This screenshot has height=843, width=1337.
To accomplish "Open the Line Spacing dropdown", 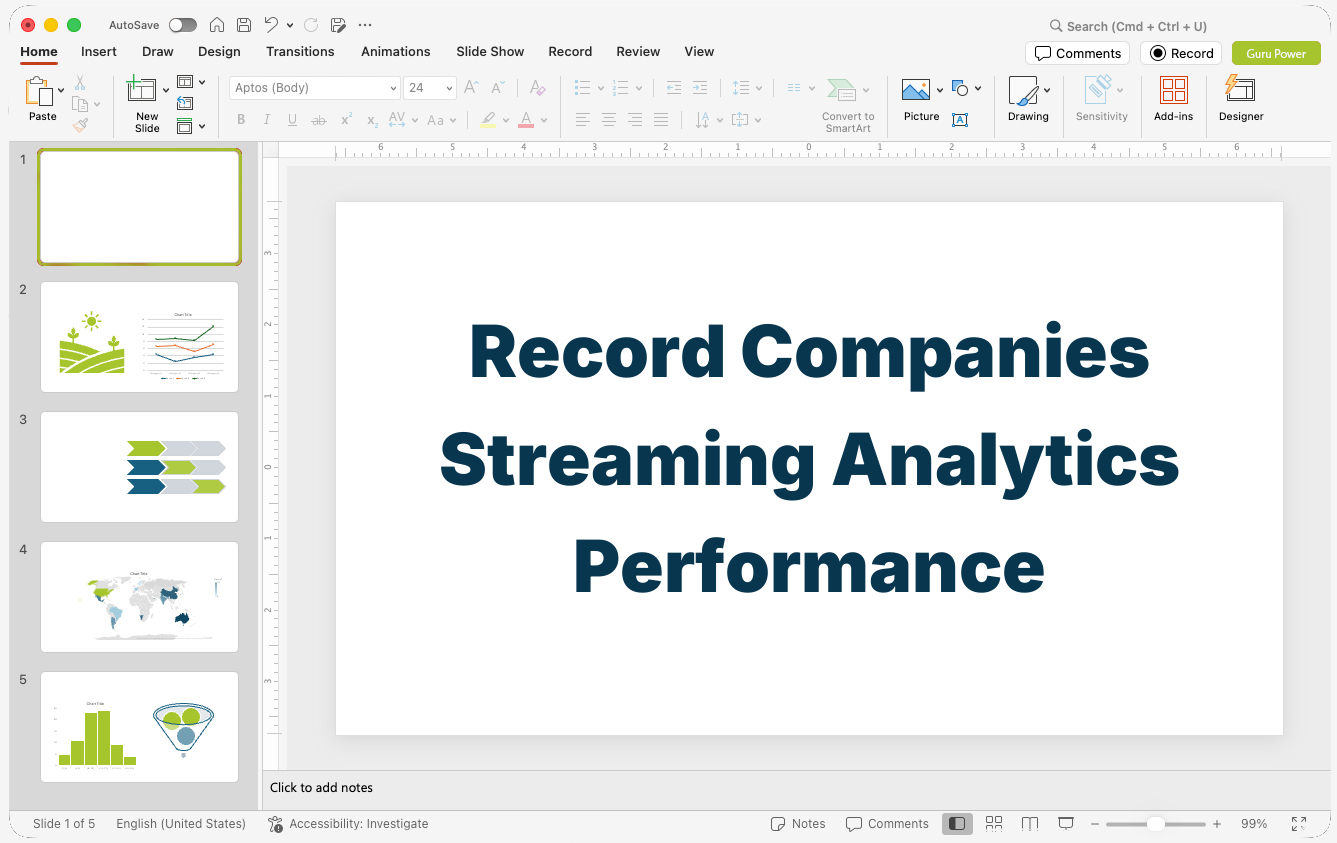I will [x=747, y=88].
